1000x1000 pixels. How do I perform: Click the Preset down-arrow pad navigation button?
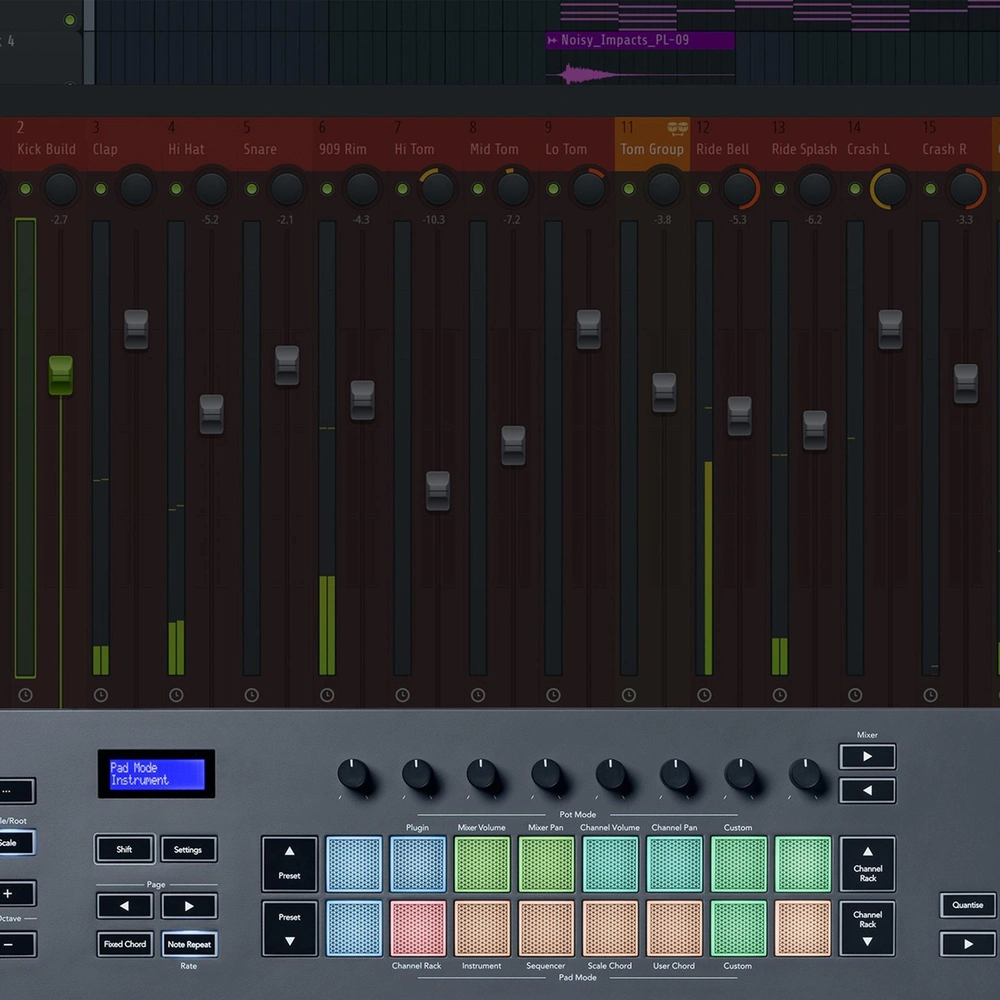click(289, 926)
